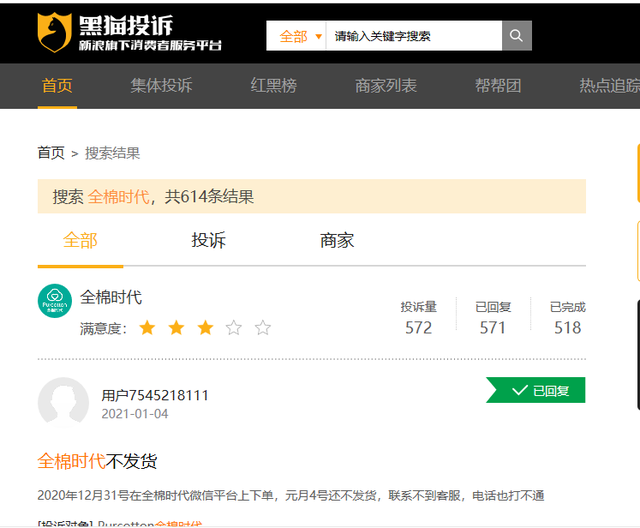Open the 全部 search category dropdown

pos(300,36)
